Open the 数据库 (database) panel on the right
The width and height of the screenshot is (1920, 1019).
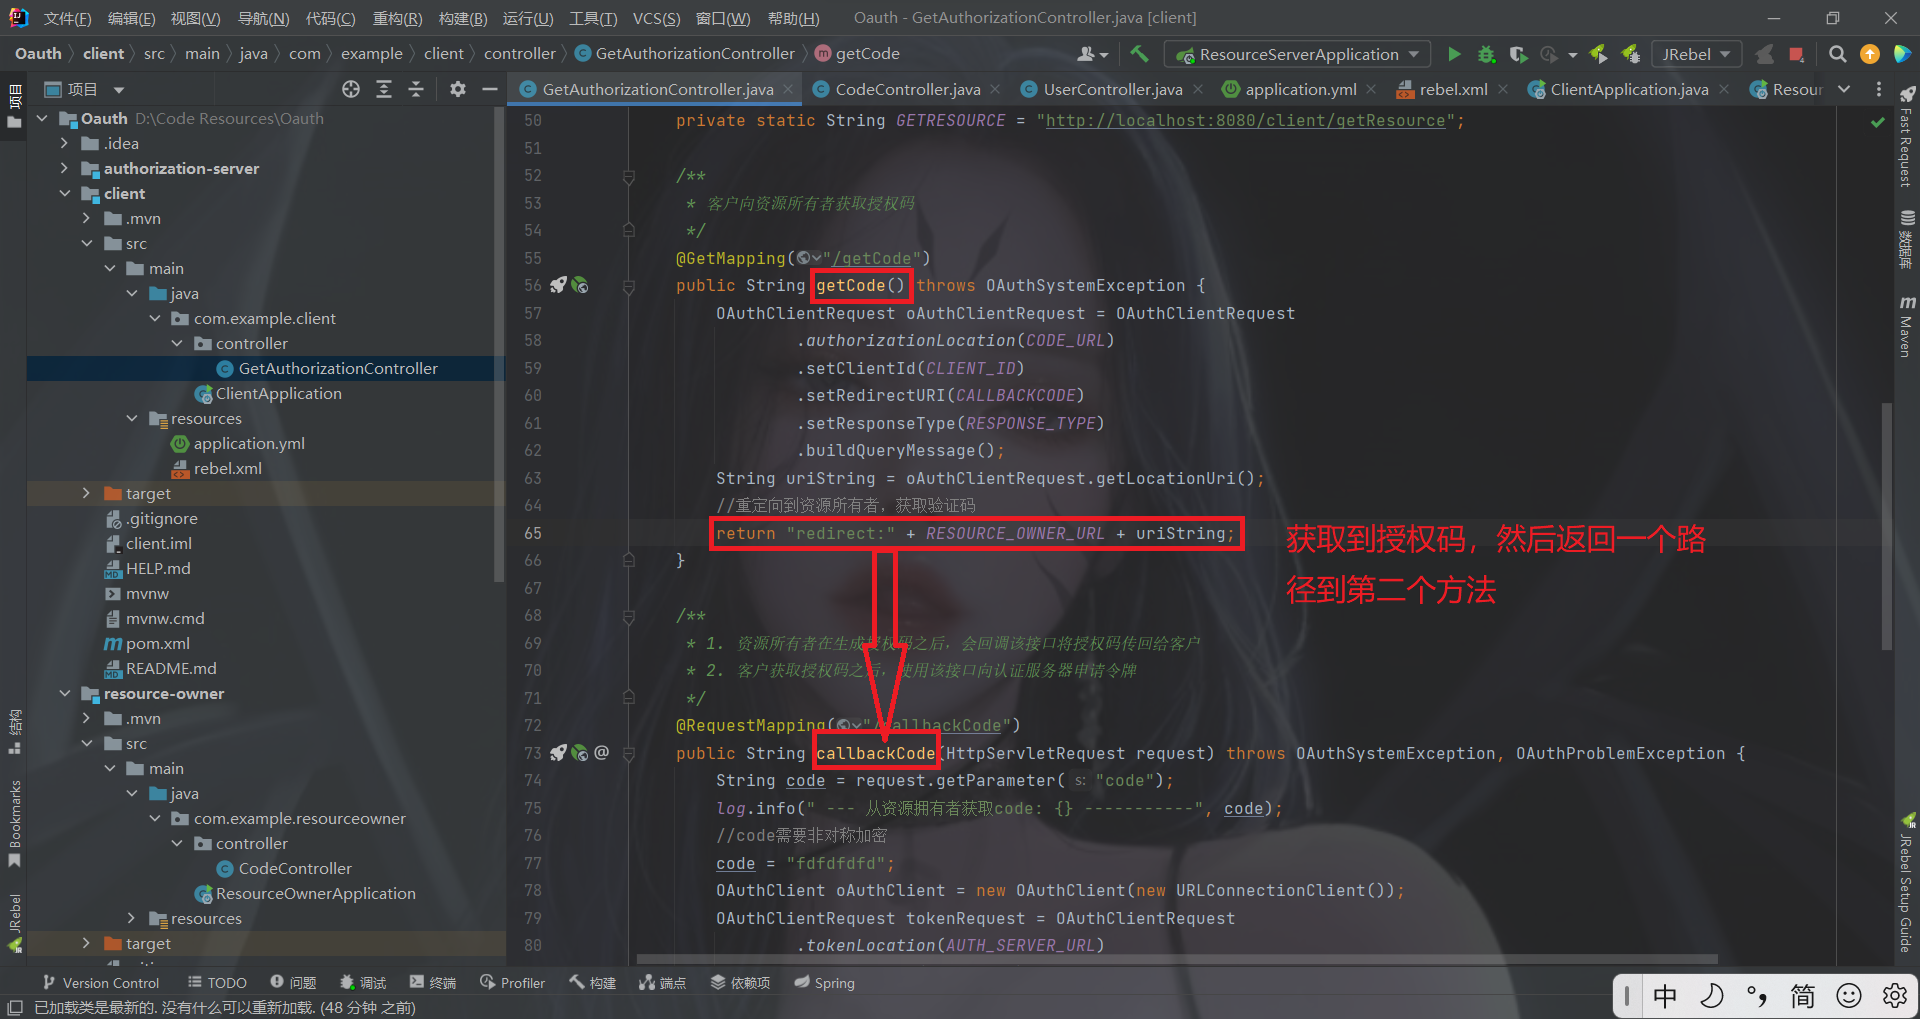coord(1906,240)
